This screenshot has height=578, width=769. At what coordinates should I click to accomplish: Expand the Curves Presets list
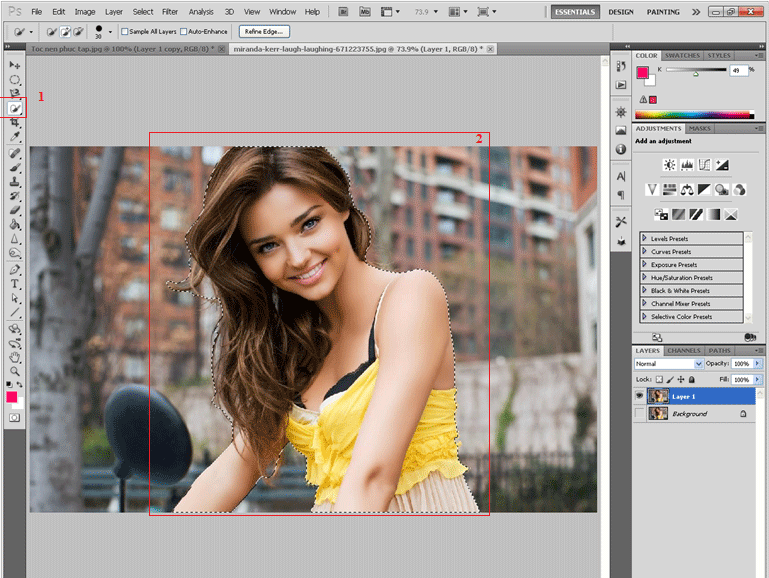tap(644, 252)
